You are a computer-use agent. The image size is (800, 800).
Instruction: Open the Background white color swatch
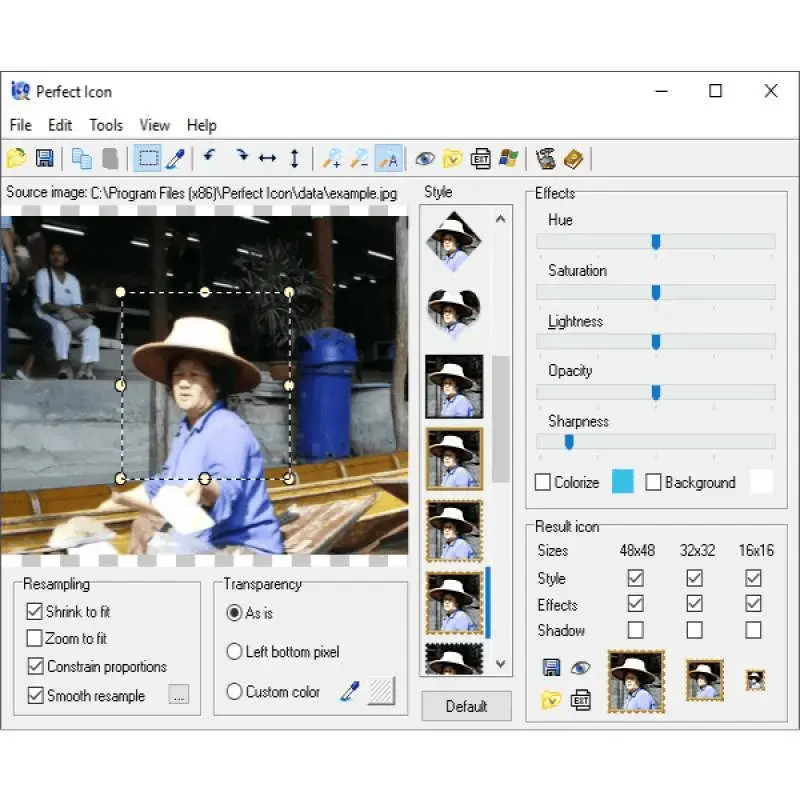tap(761, 482)
